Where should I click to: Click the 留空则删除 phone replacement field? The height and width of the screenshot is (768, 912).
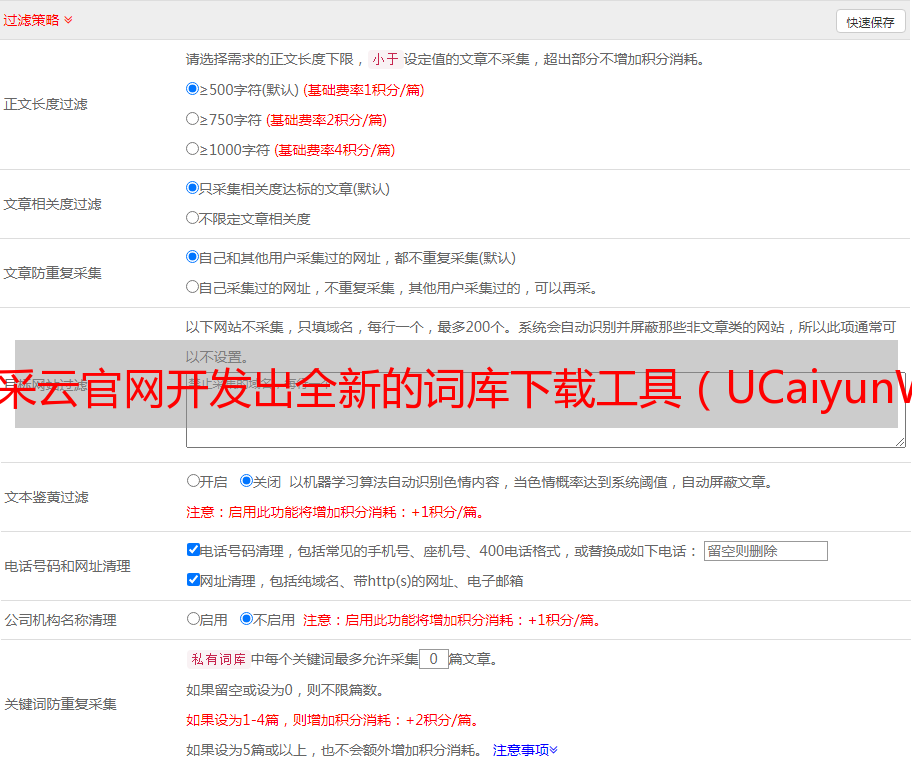pos(765,551)
